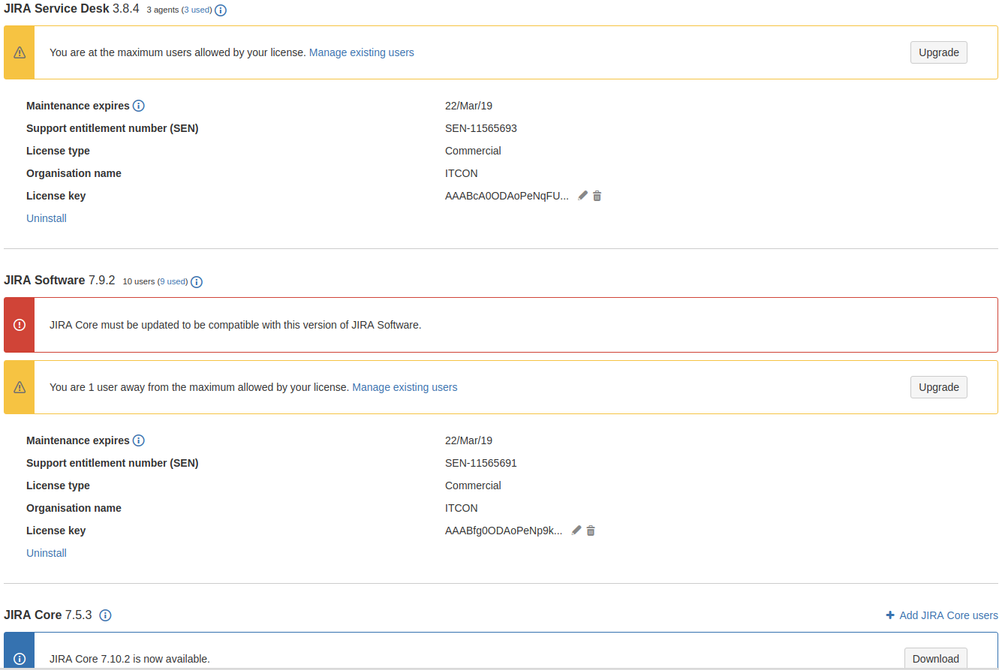
Task: Upgrade the JIRA Service Desk license
Action: [938, 52]
